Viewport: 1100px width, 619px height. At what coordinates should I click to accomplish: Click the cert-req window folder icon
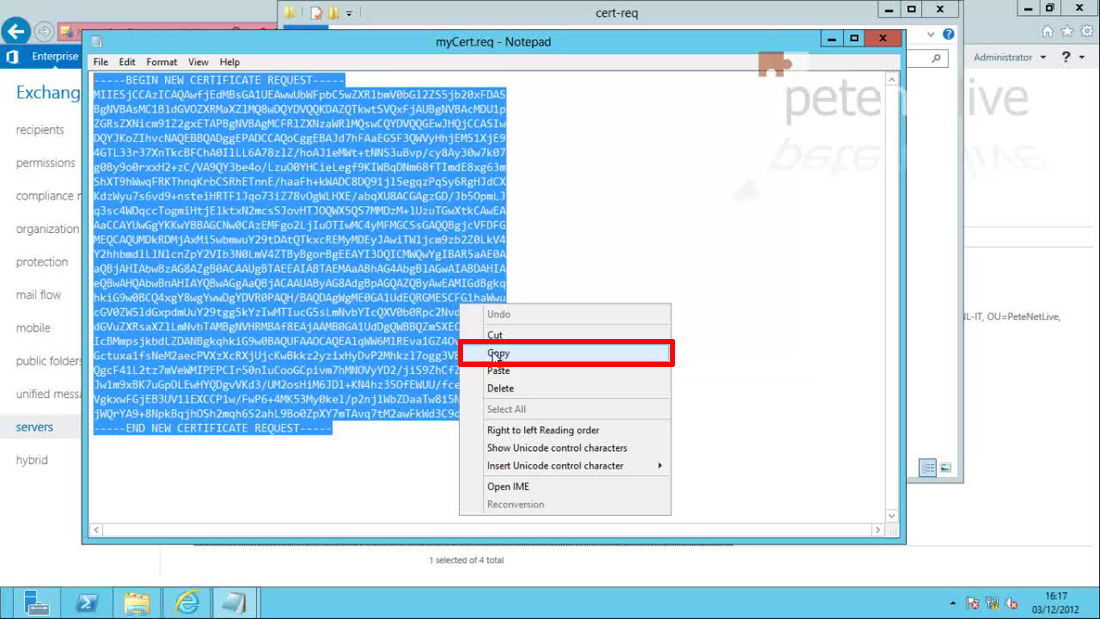click(x=290, y=13)
